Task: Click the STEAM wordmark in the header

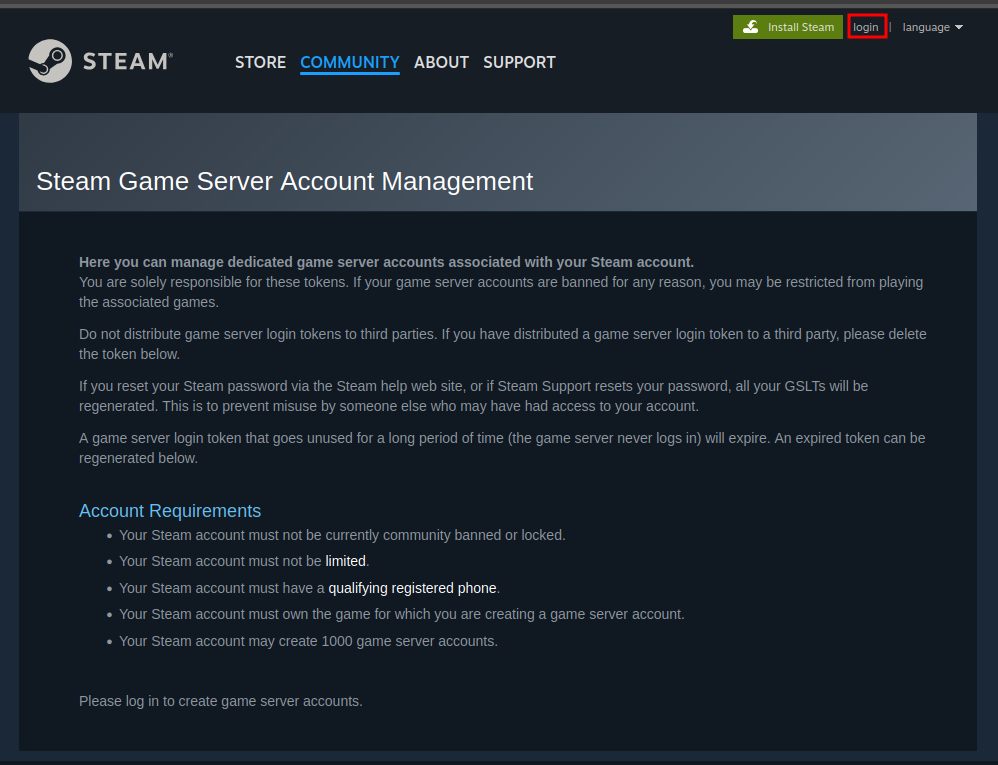Action: pos(128,62)
